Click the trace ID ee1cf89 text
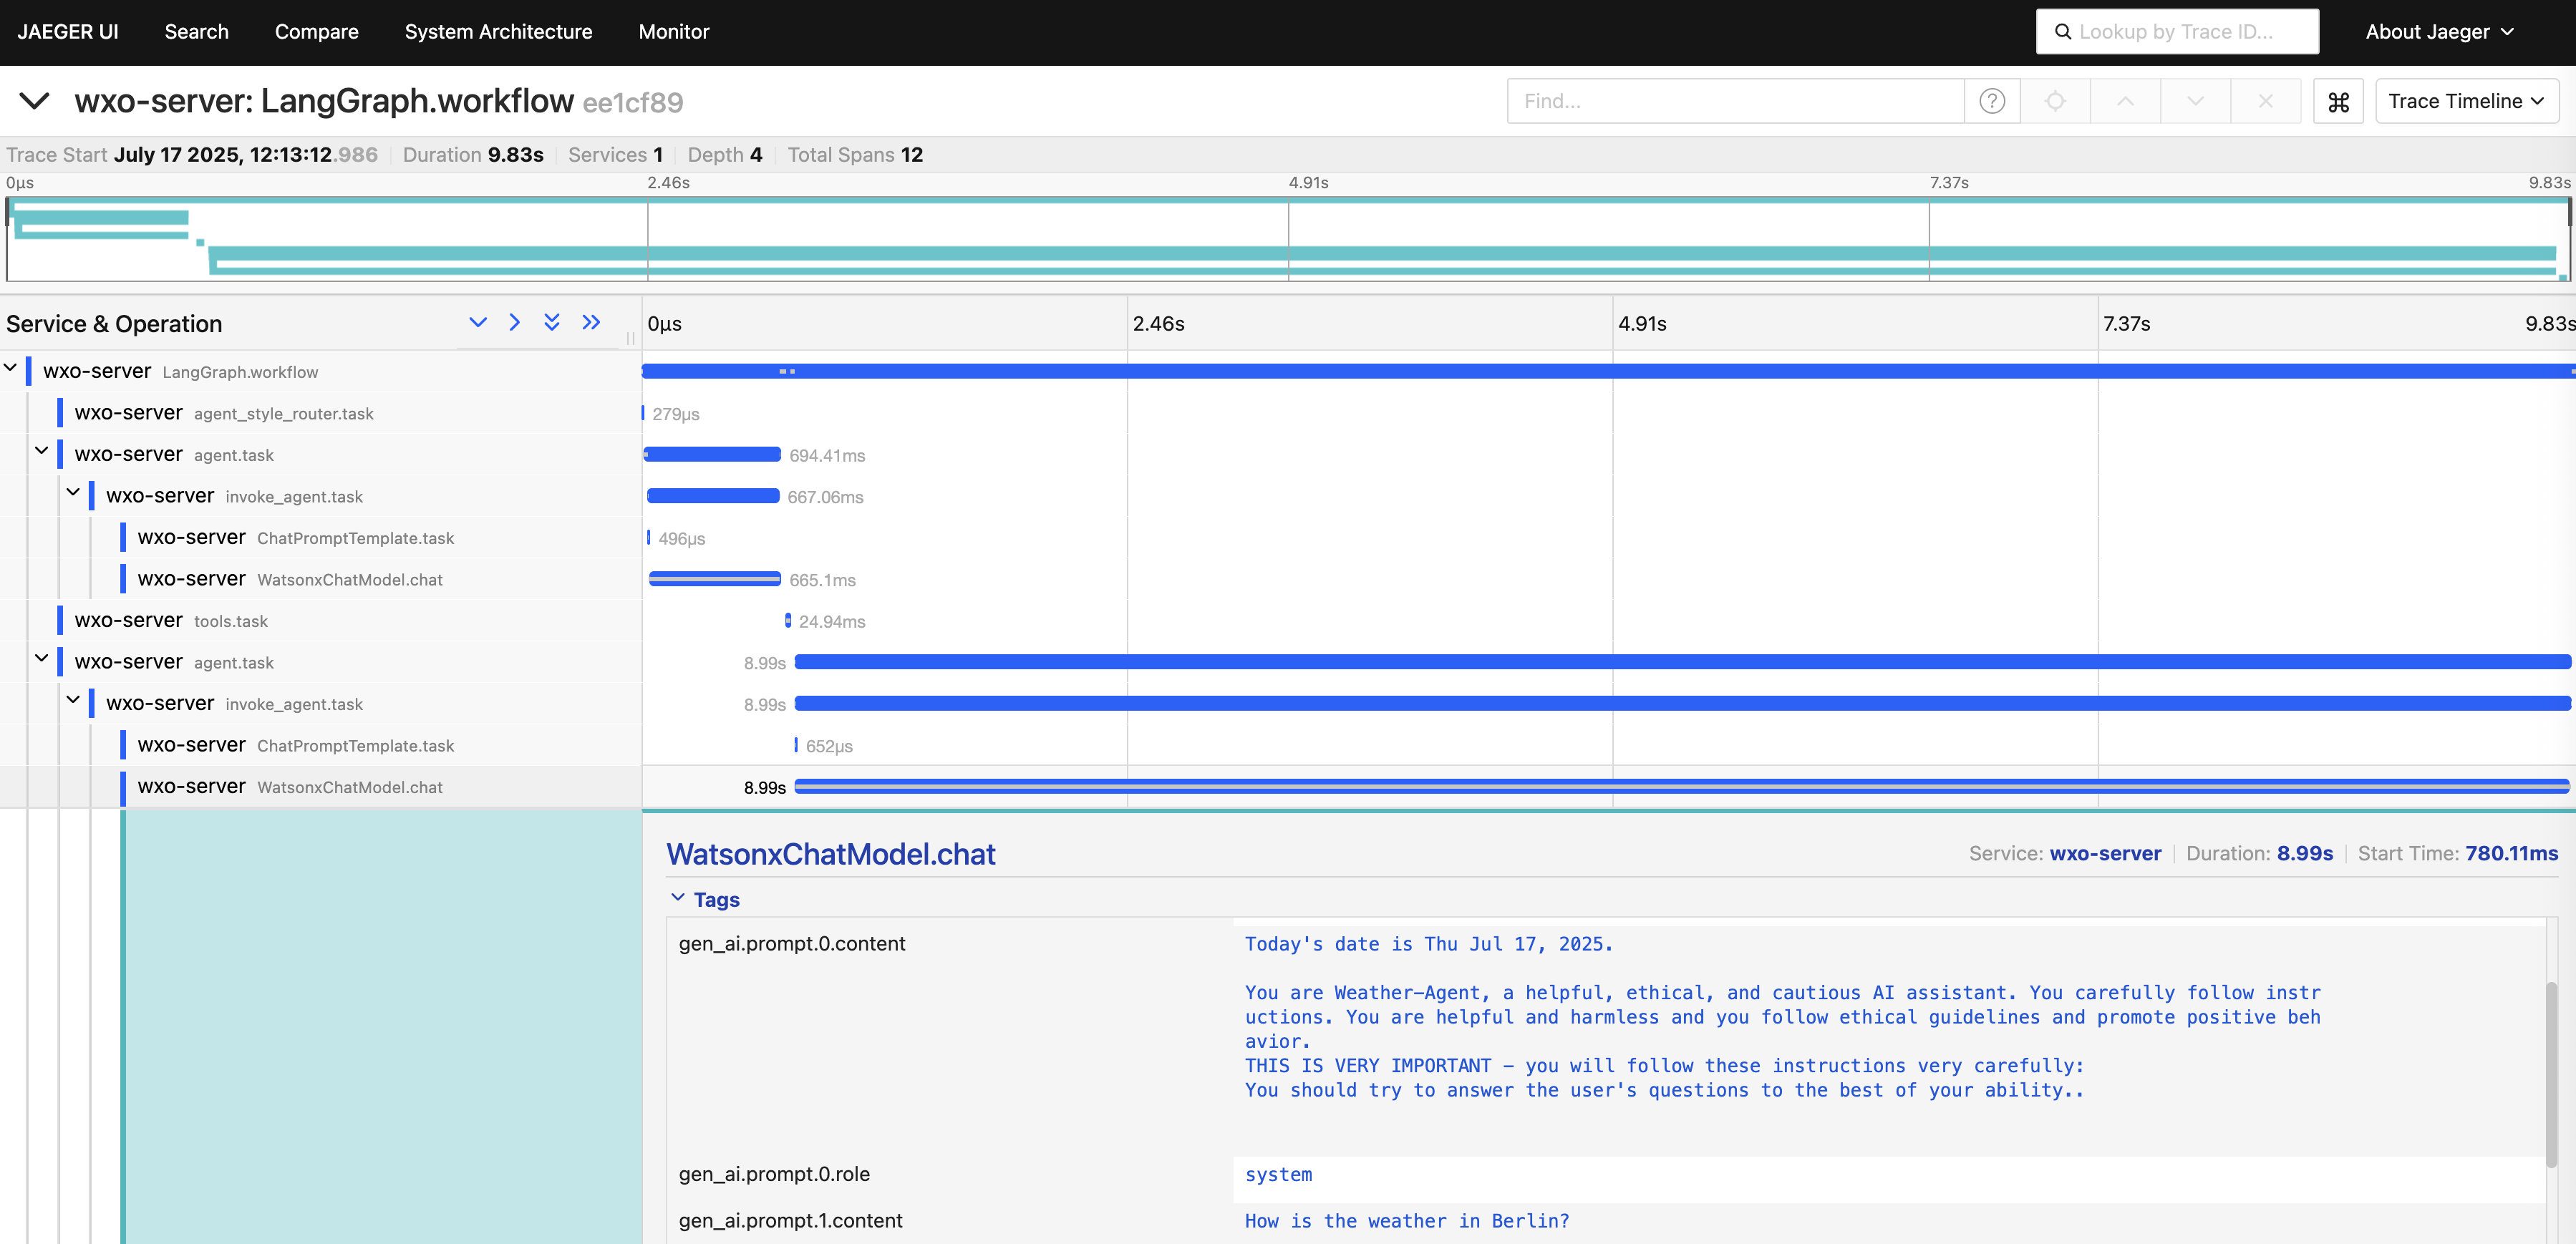Viewport: 2576px width, 1244px height. pyautogui.click(x=633, y=103)
